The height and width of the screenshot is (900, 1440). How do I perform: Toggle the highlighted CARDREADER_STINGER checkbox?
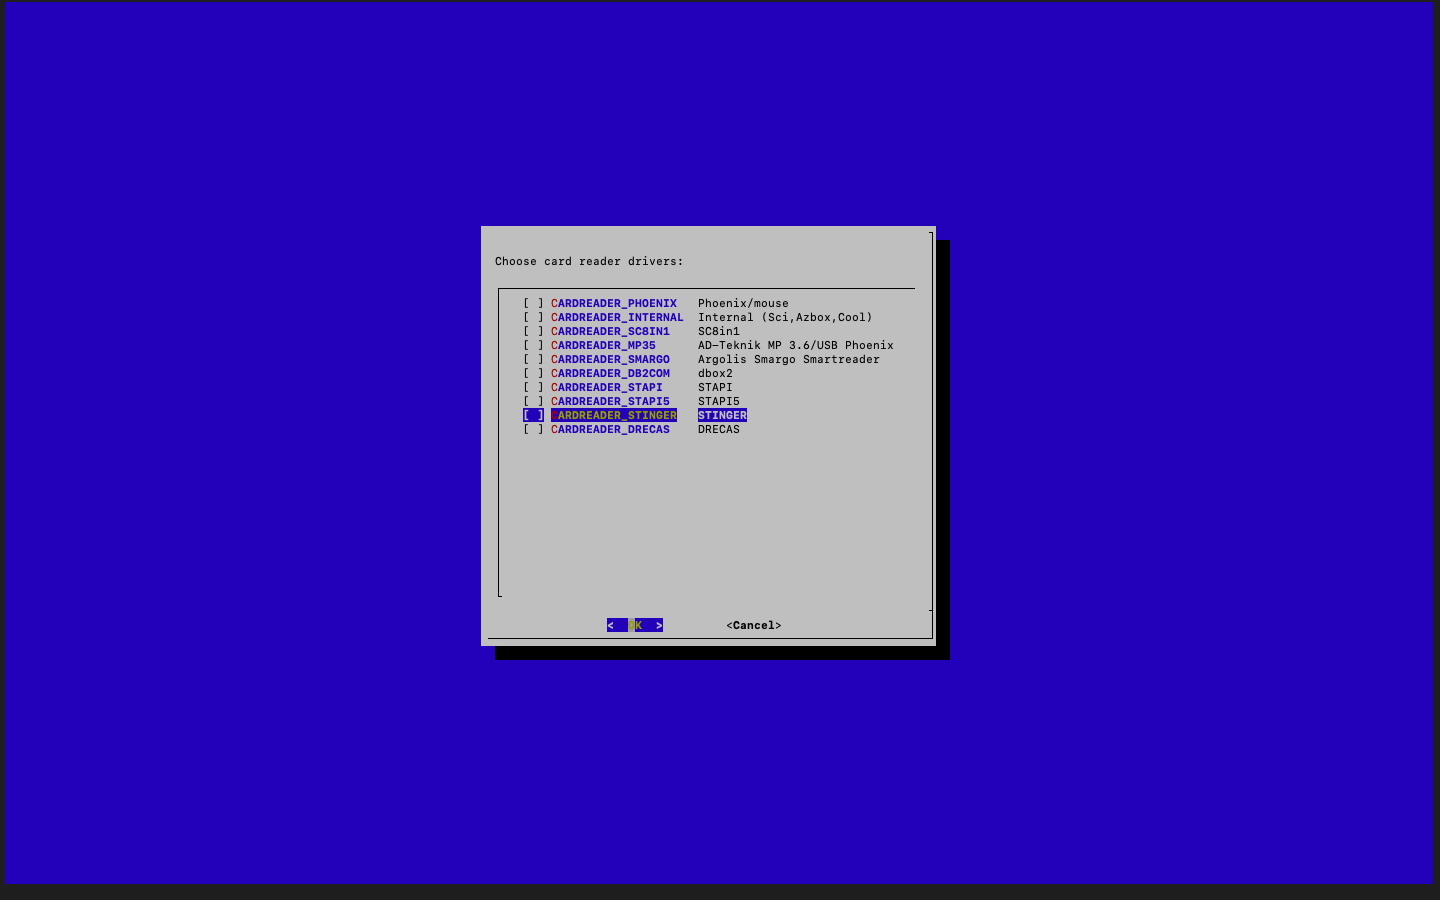tap(533, 415)
